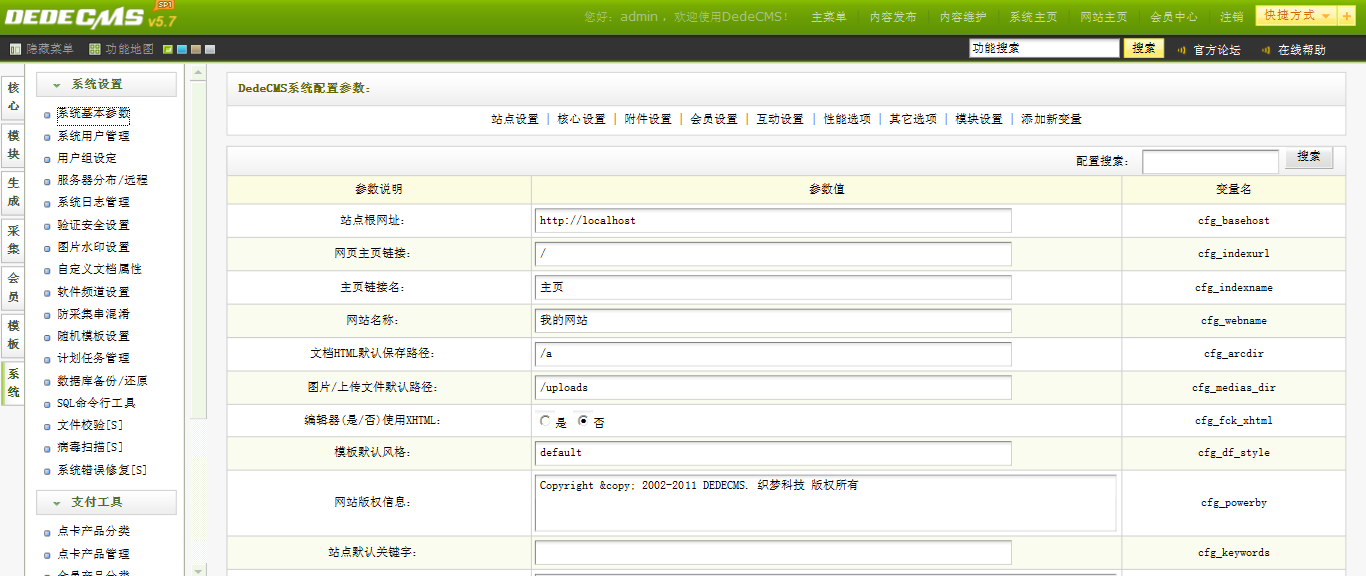Click the 注销 logout link

point(1232,16)
